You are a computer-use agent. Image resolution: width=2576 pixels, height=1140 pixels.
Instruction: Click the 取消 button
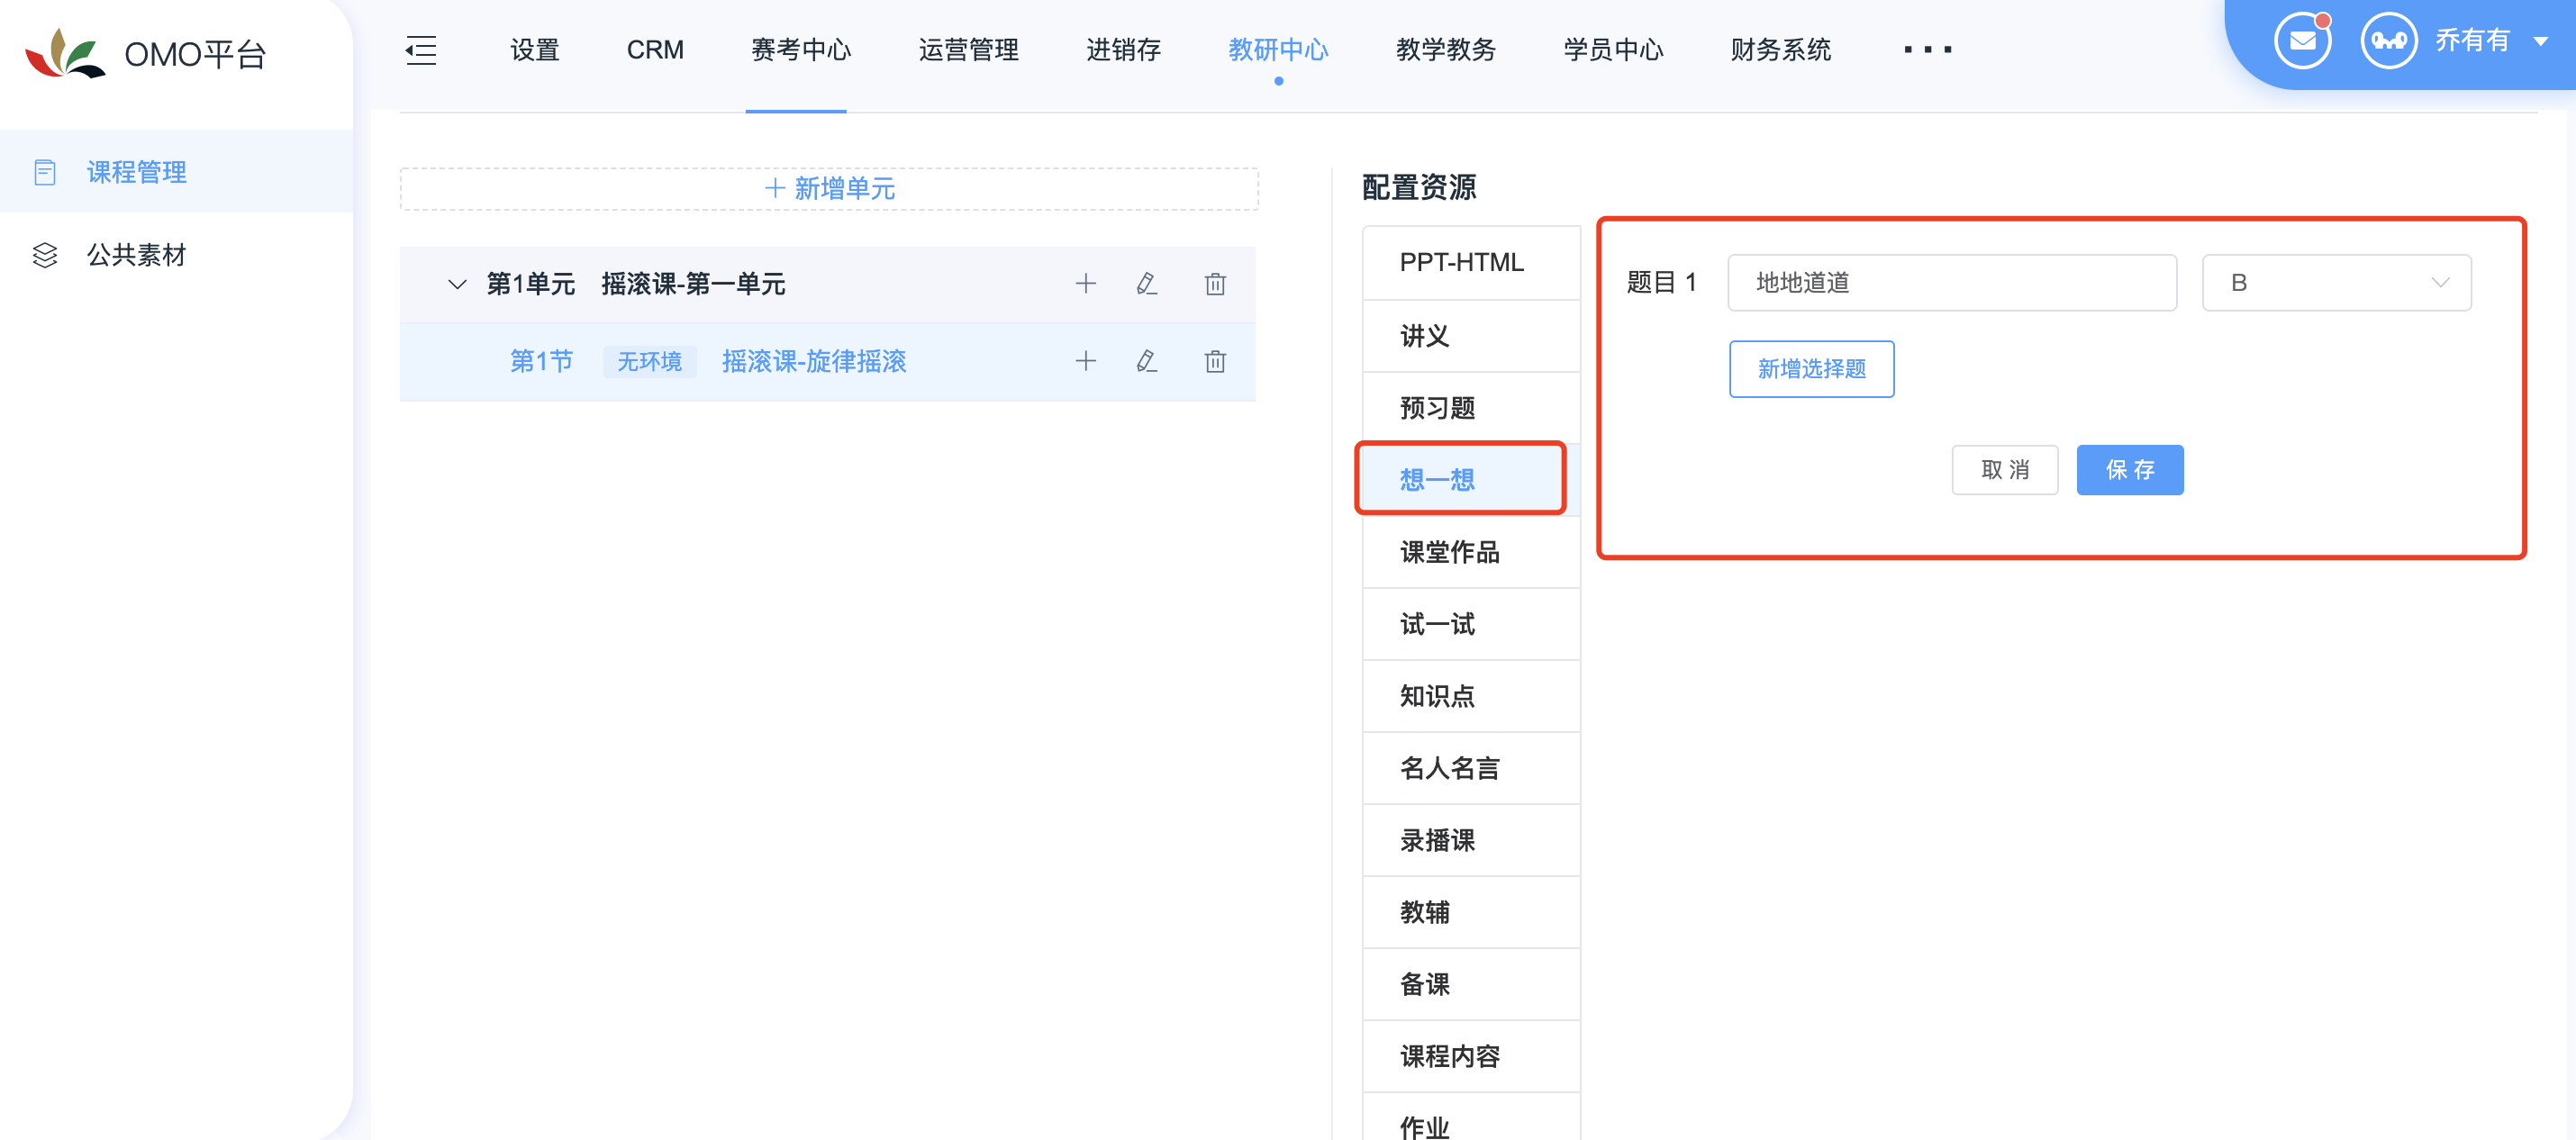[x=2004, y=470]
